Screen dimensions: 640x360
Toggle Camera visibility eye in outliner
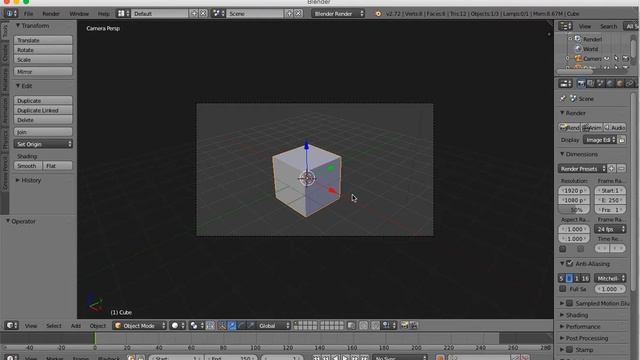click(x=607, y=58)
